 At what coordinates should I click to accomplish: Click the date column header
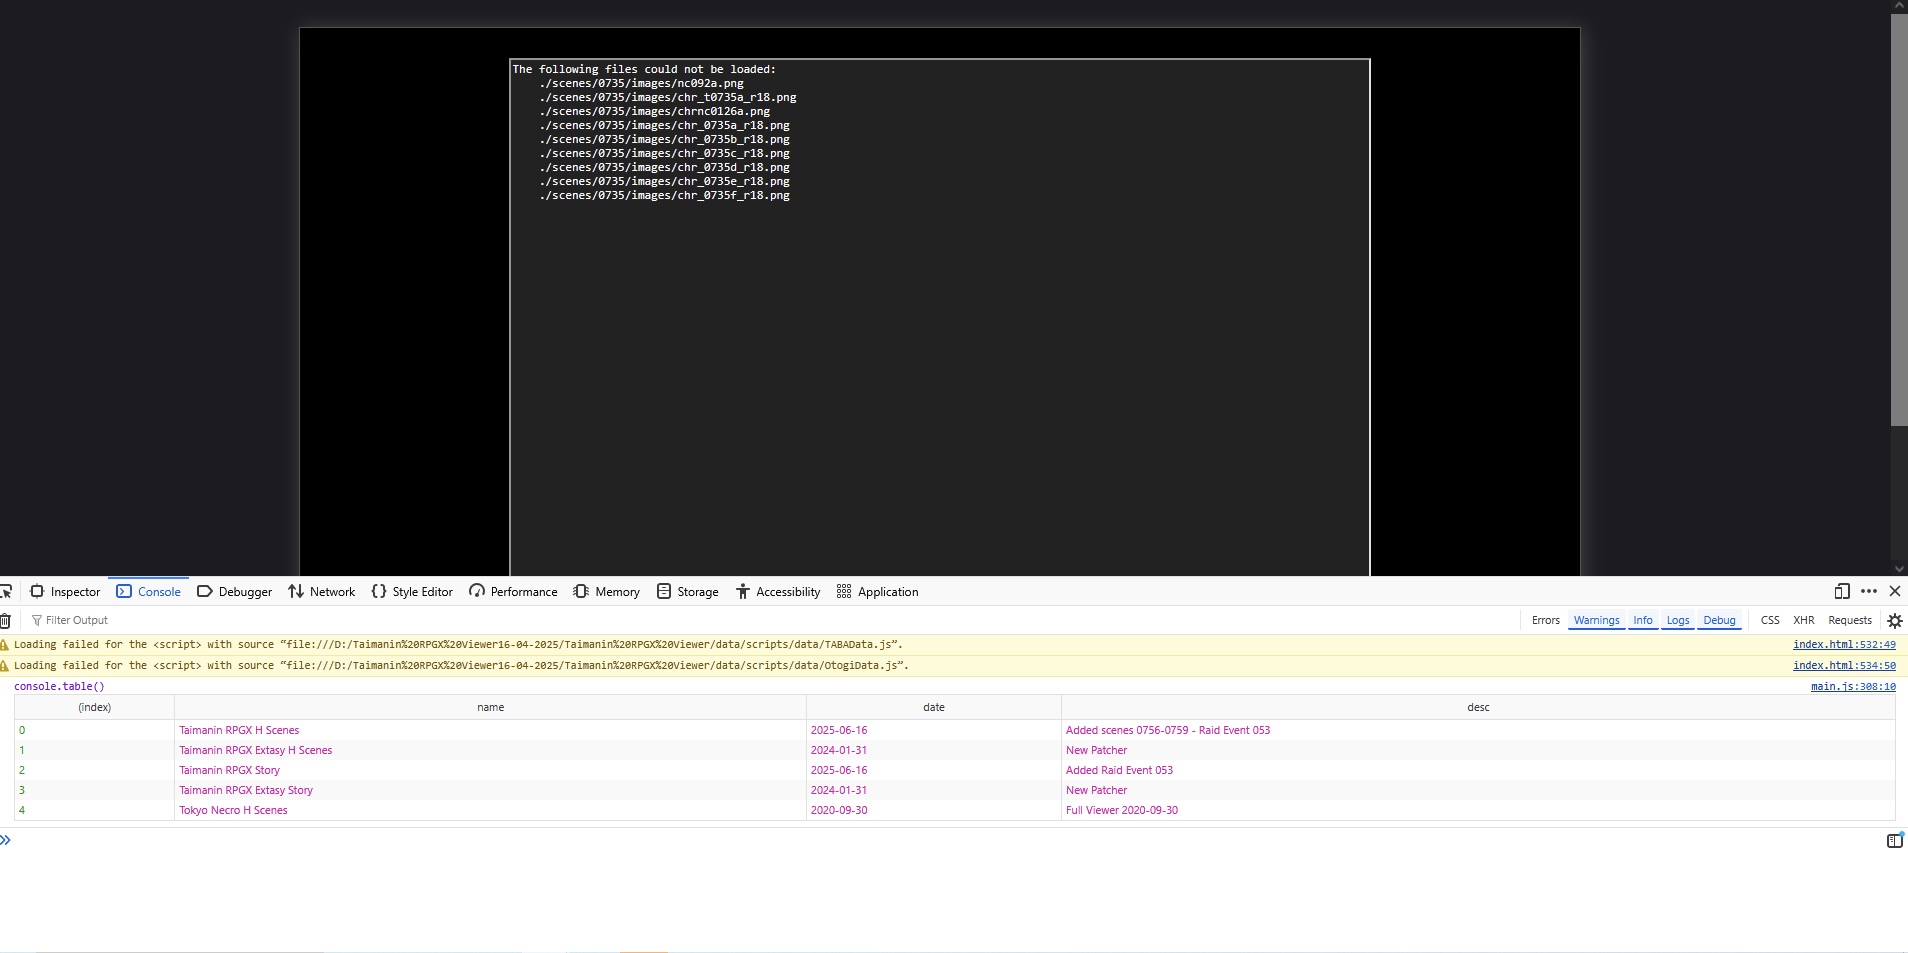pos(934,707)
